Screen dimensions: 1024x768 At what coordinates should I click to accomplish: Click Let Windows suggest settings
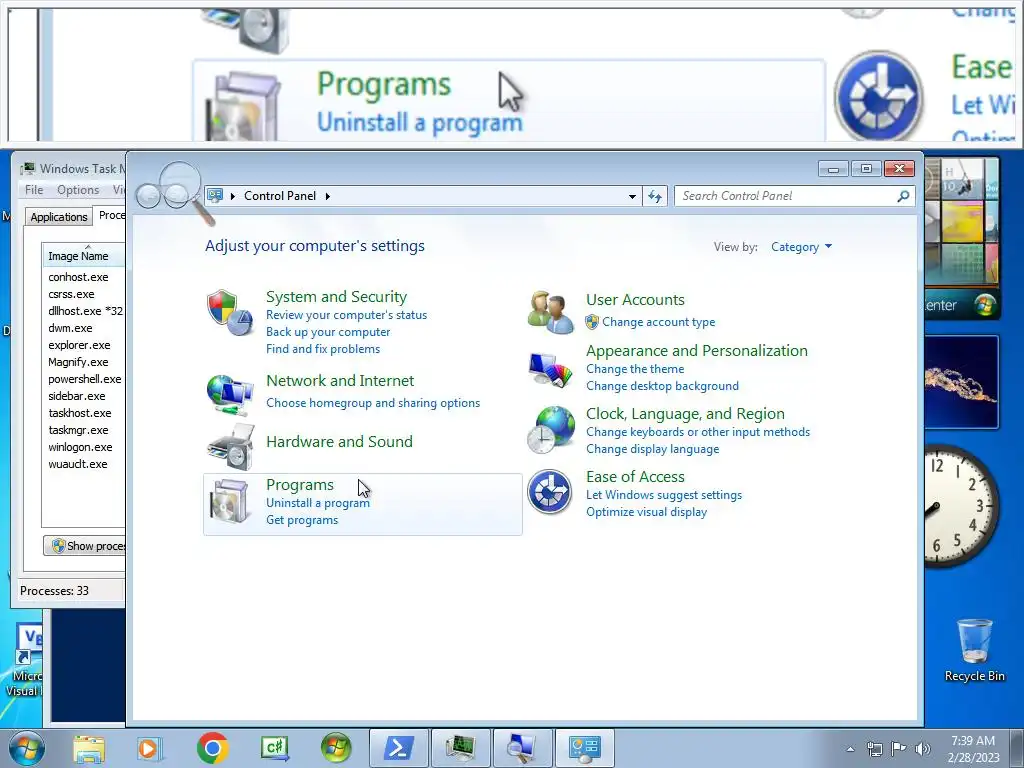(664, 495)
